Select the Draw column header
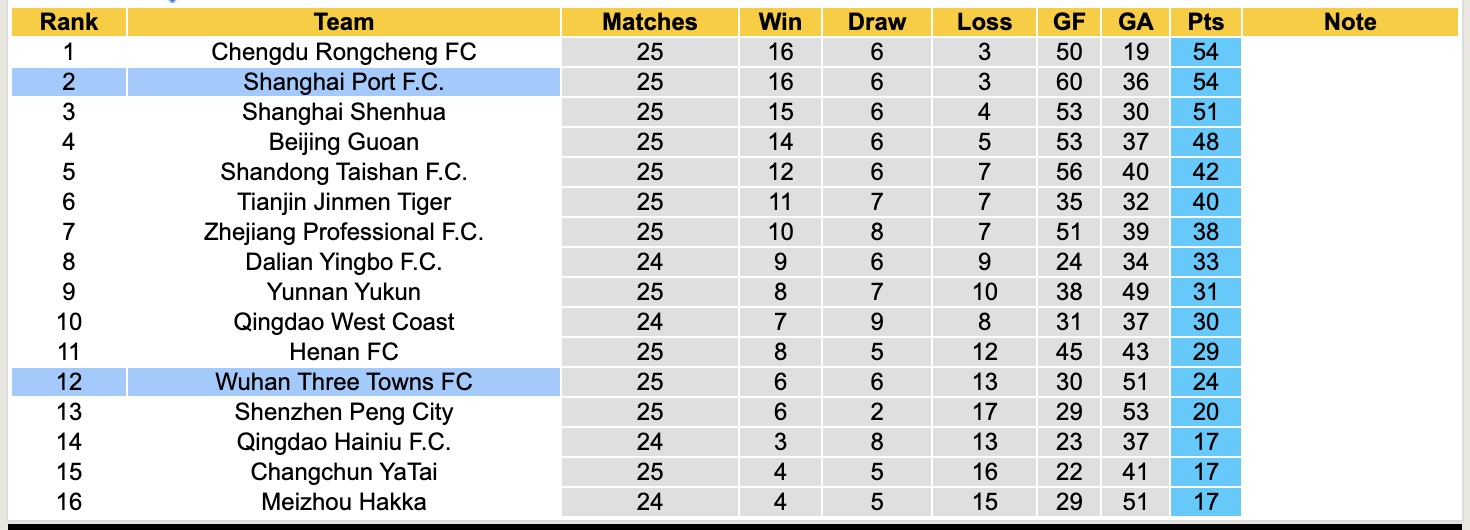 (x=877, y=22)
